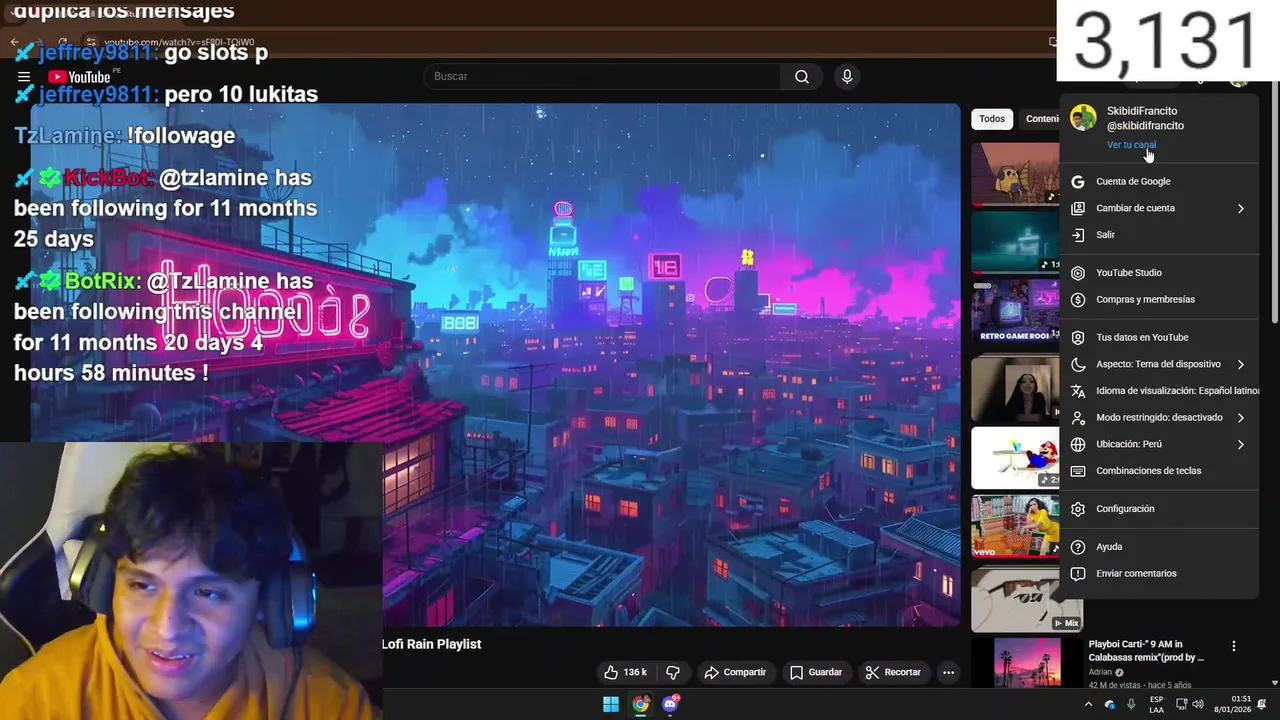Click the translate Idioma icon
Screen dimensions: 1280x720
click(1078, 391)
